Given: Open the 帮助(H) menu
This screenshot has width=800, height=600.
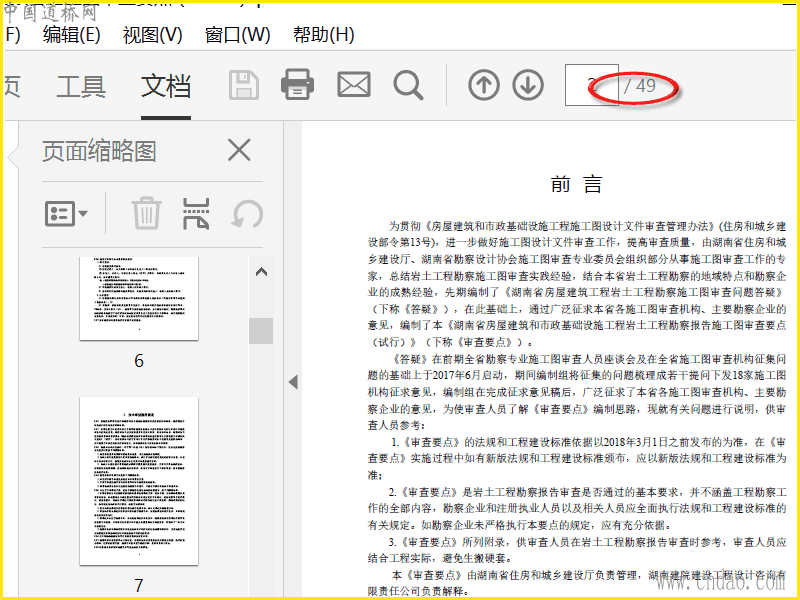Looking at the screenshot, I should point(323,35).
